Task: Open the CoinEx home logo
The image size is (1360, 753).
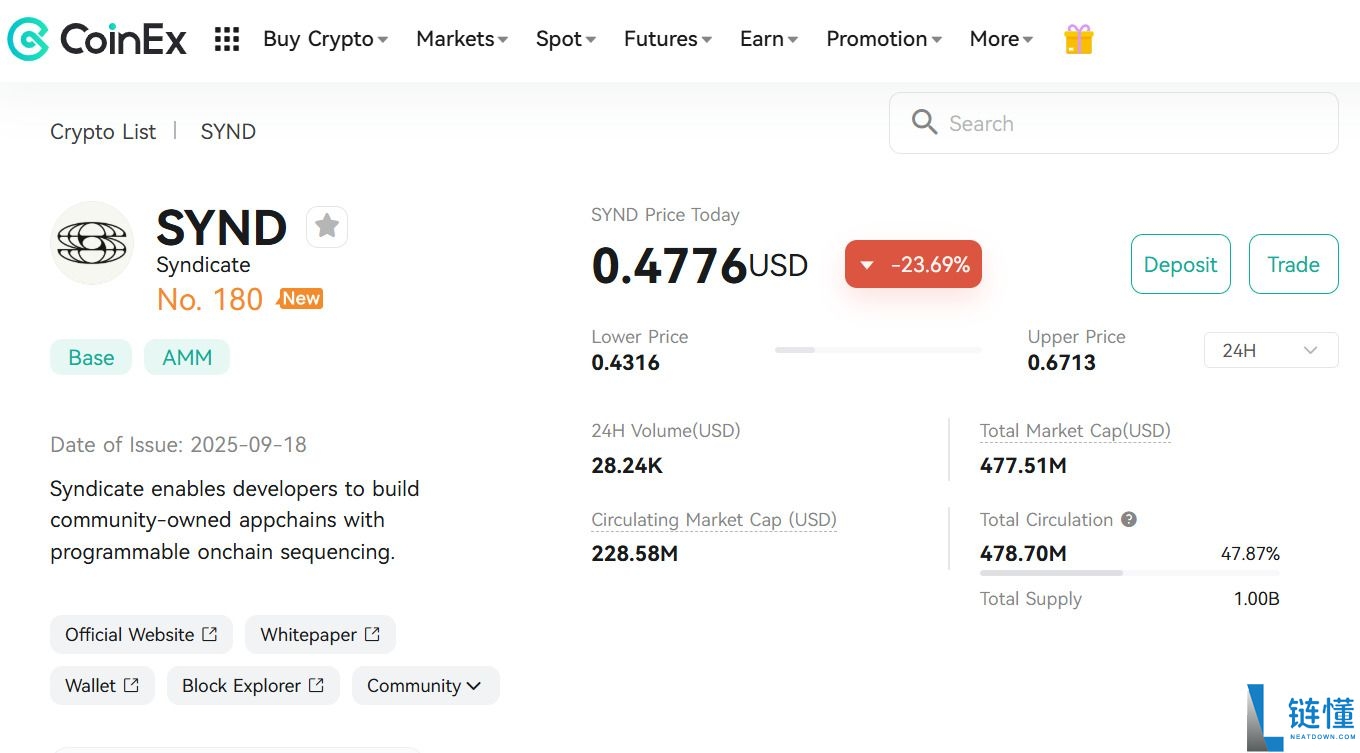Action: (x=97, y=39)
